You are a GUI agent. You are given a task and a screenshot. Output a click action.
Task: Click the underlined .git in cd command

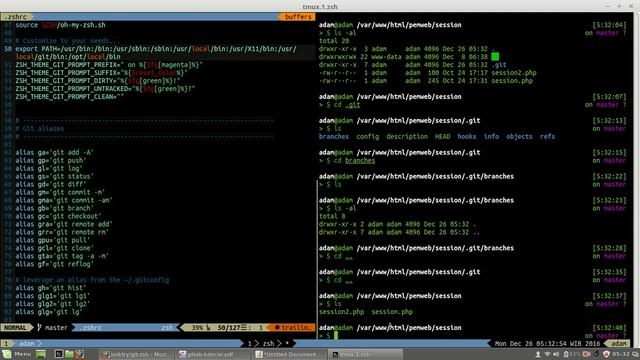[353, 105]
